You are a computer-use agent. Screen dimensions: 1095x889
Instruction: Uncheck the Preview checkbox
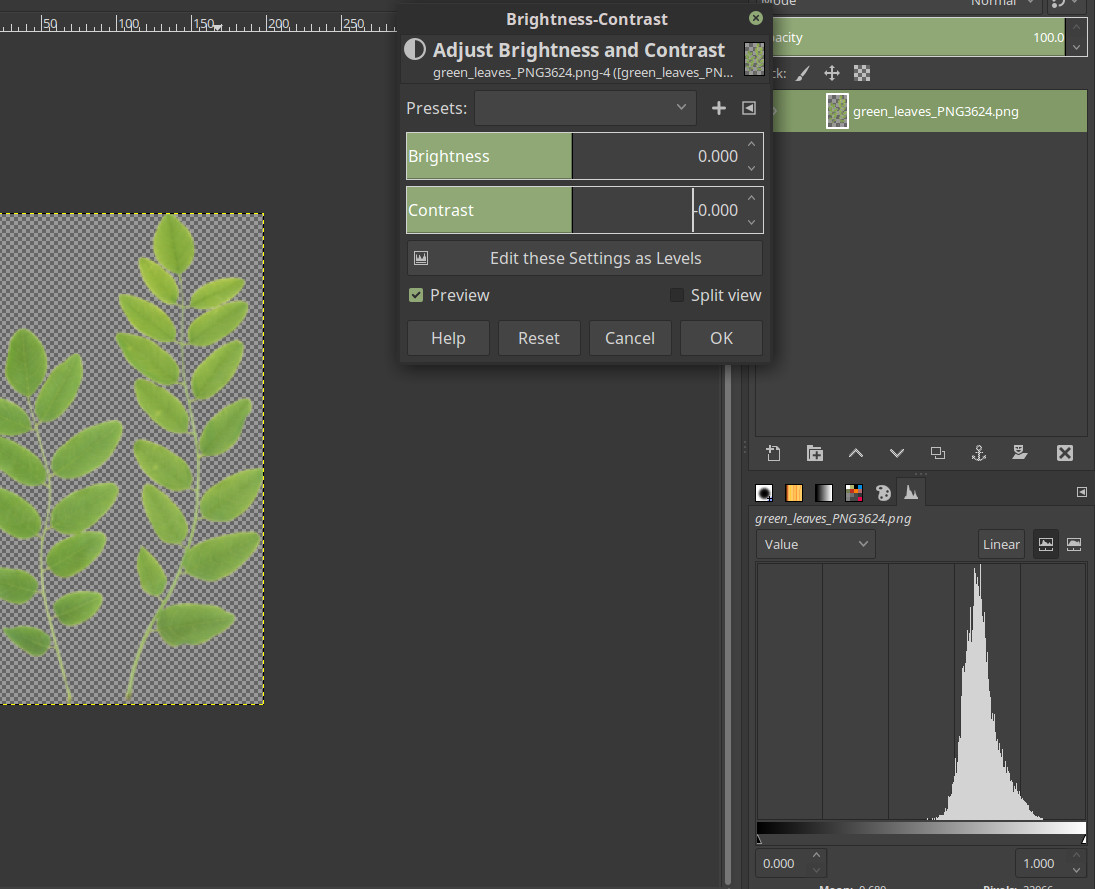[x=417, y=295]
